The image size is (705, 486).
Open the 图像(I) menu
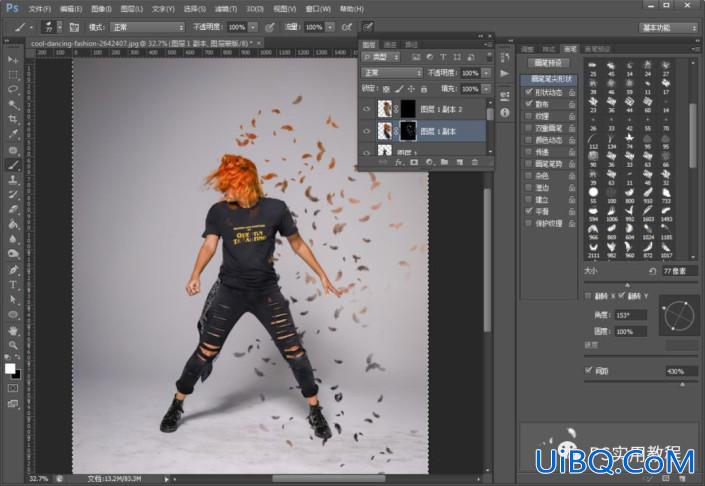[101, 9]
